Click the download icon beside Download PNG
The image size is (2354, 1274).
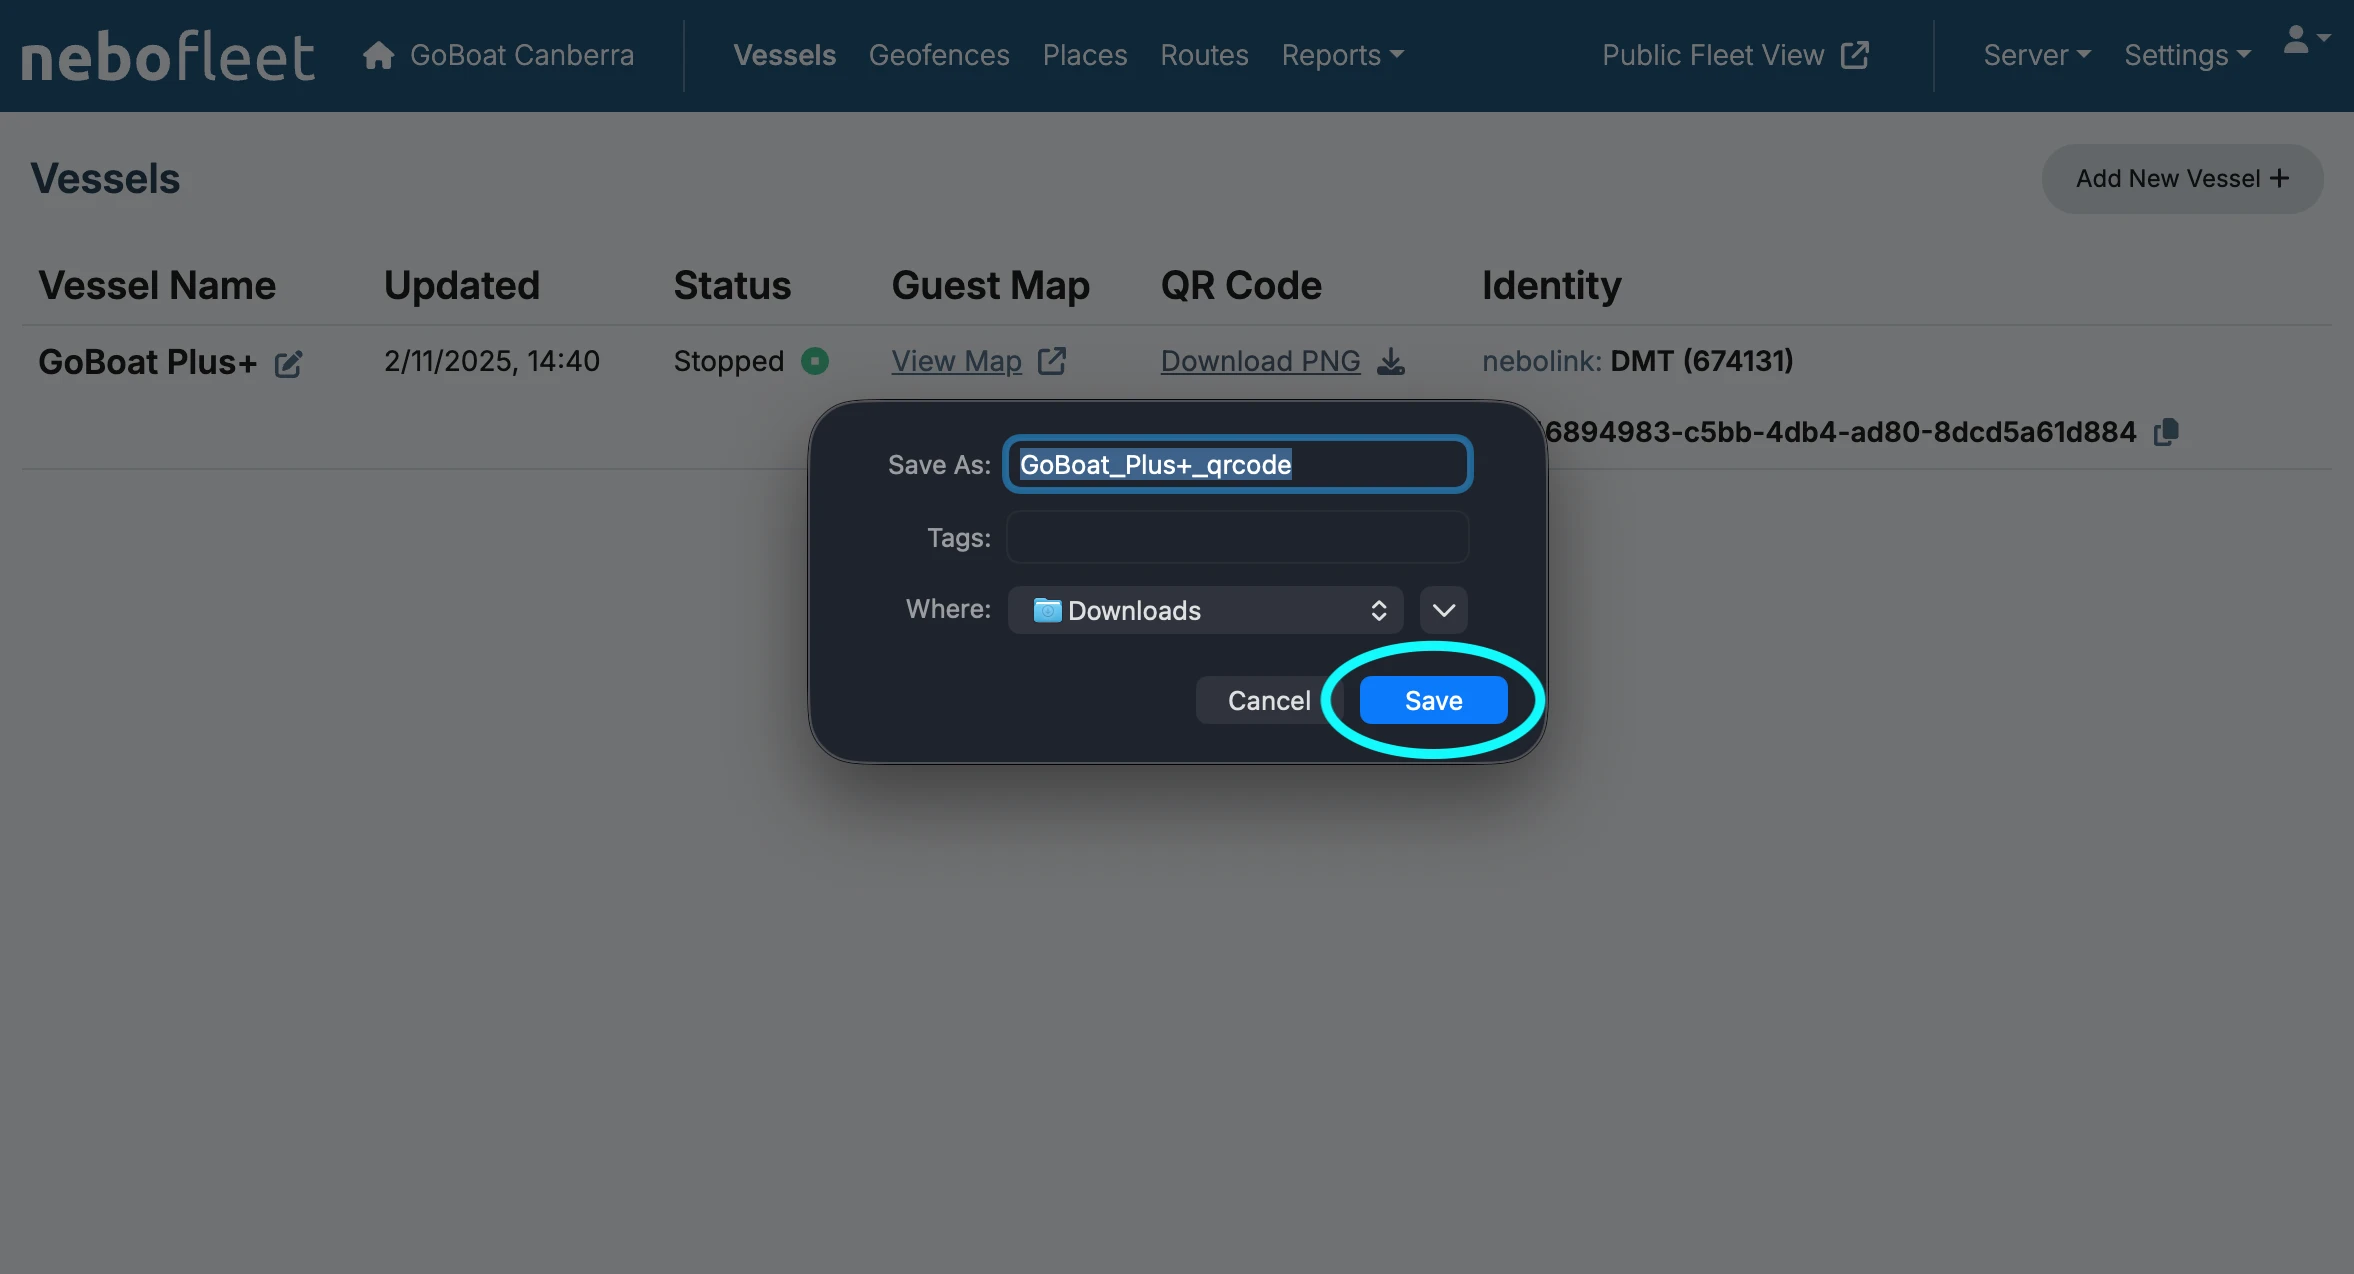(x=1391, y=361)
